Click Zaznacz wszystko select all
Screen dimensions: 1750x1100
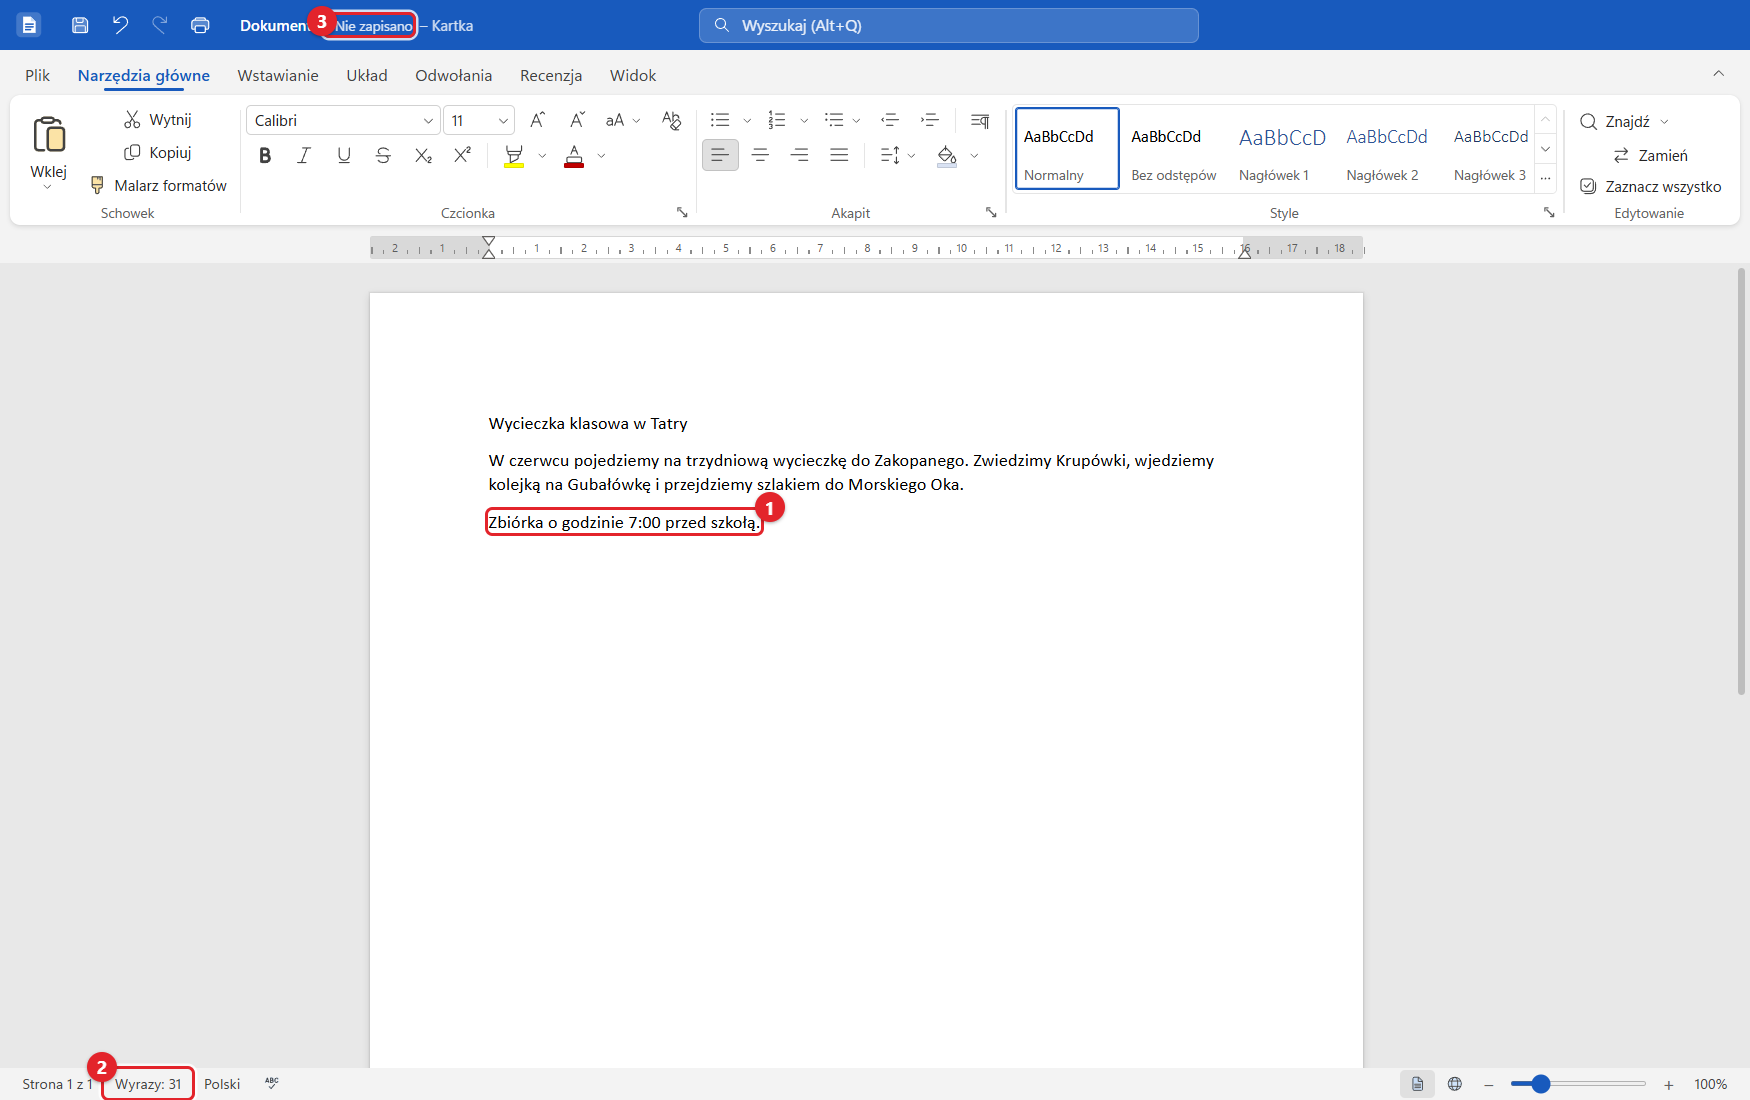(1650, 187)
